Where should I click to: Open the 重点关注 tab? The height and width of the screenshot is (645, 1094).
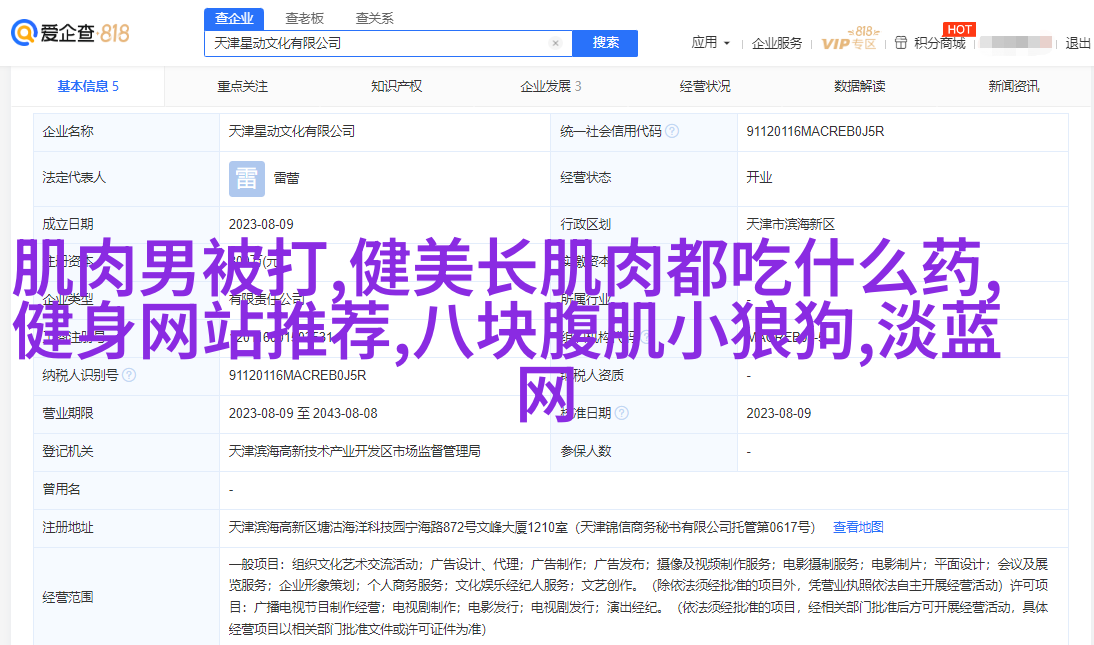(242, 86)
